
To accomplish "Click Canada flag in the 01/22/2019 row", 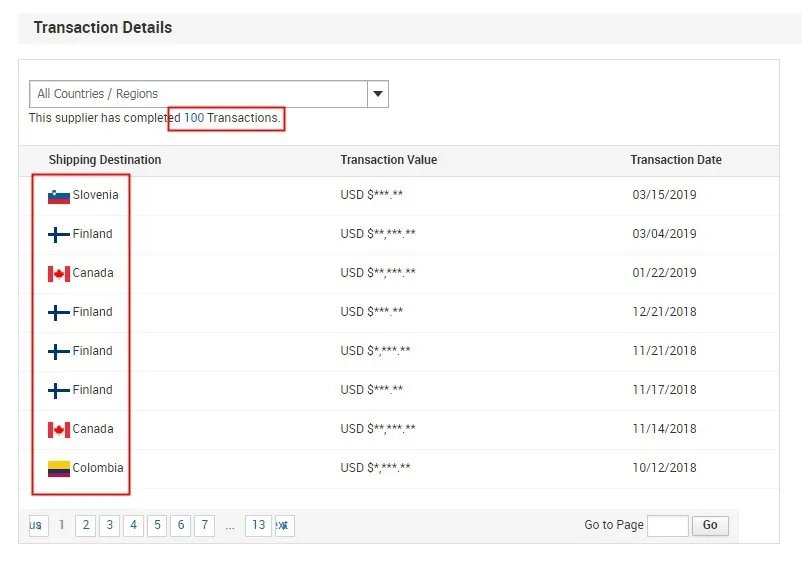I will tap(58, 274).
